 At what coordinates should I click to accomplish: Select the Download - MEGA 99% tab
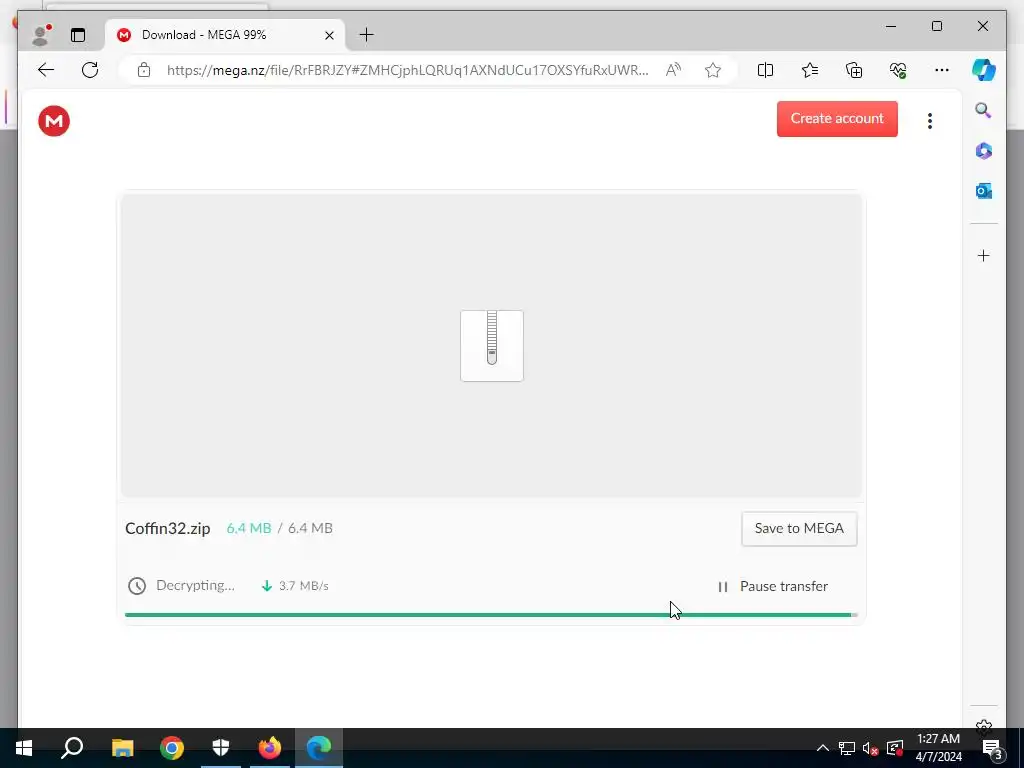tap(225, 35)
